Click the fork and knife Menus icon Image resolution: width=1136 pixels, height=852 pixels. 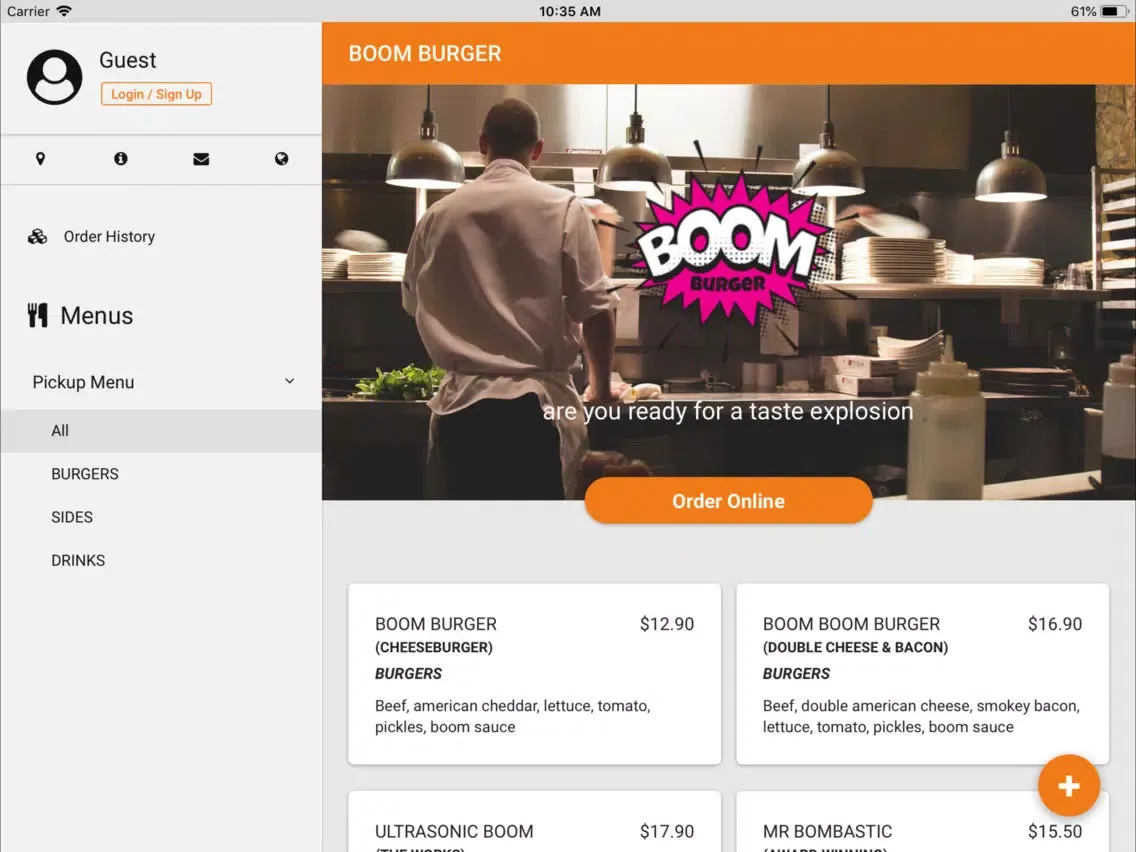point(38,315)
